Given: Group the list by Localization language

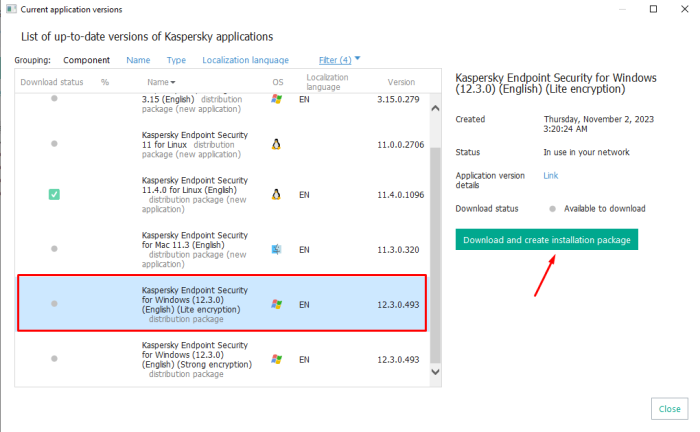Looking at the screenshot, I should click(245, 60).
